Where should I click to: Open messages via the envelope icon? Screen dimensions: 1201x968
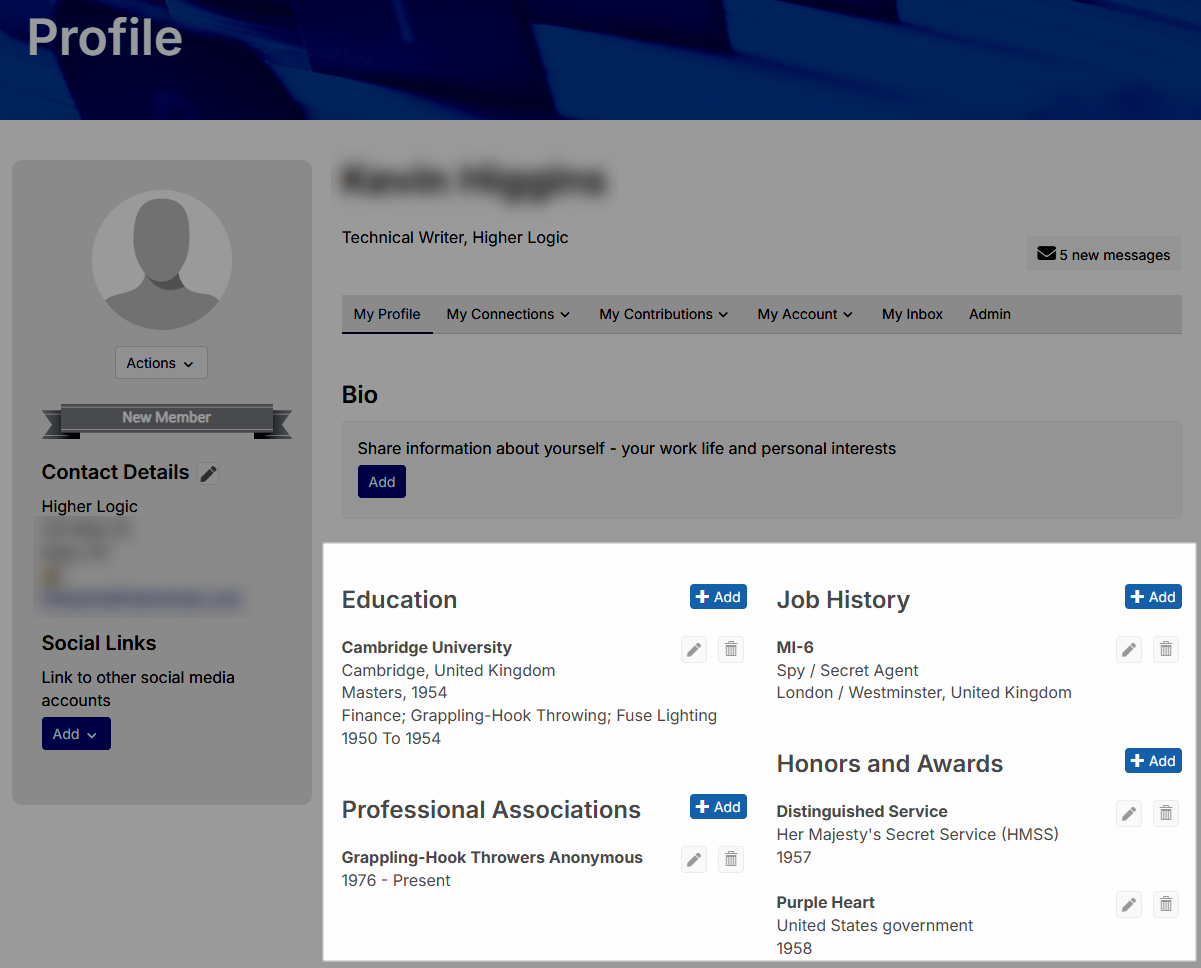1045,253
